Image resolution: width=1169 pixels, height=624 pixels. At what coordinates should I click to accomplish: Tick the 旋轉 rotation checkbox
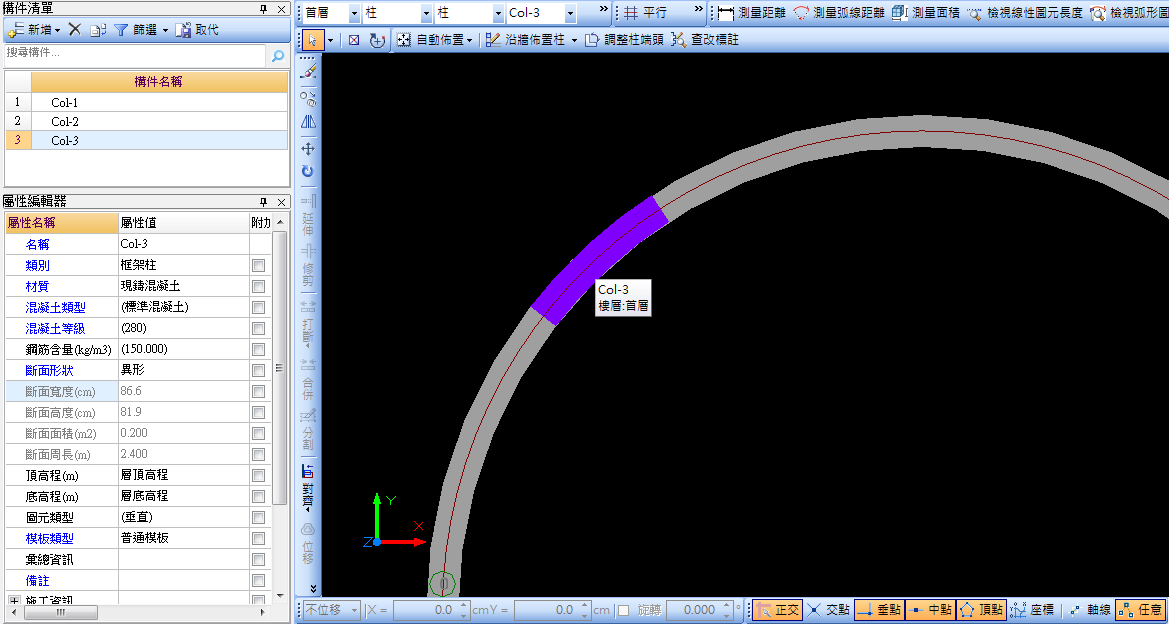623,611
